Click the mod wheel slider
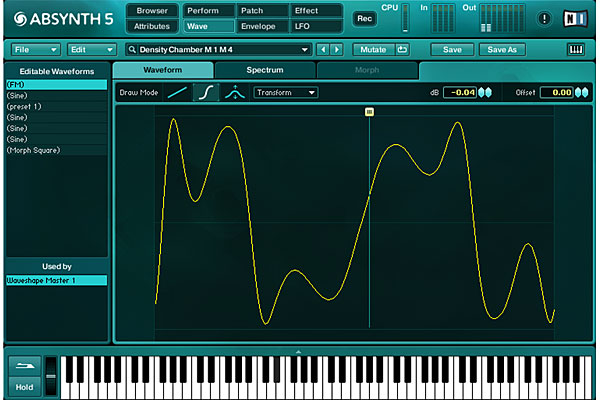Viewport: 600px width, 400px height. coord(51,376)
